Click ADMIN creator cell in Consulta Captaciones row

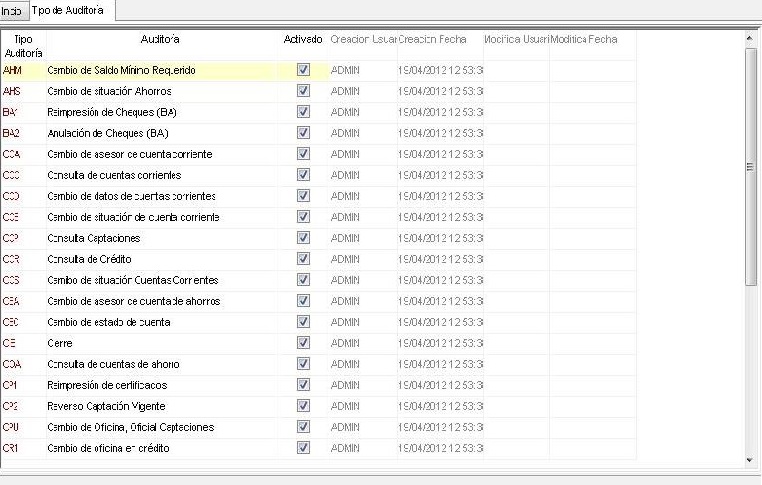pyautogui.click(x=363, y=238)
